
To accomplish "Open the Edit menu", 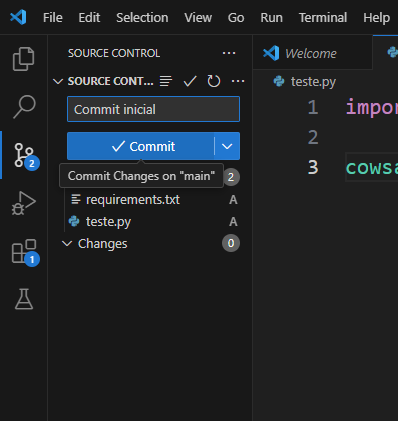I will click(89, 17).
